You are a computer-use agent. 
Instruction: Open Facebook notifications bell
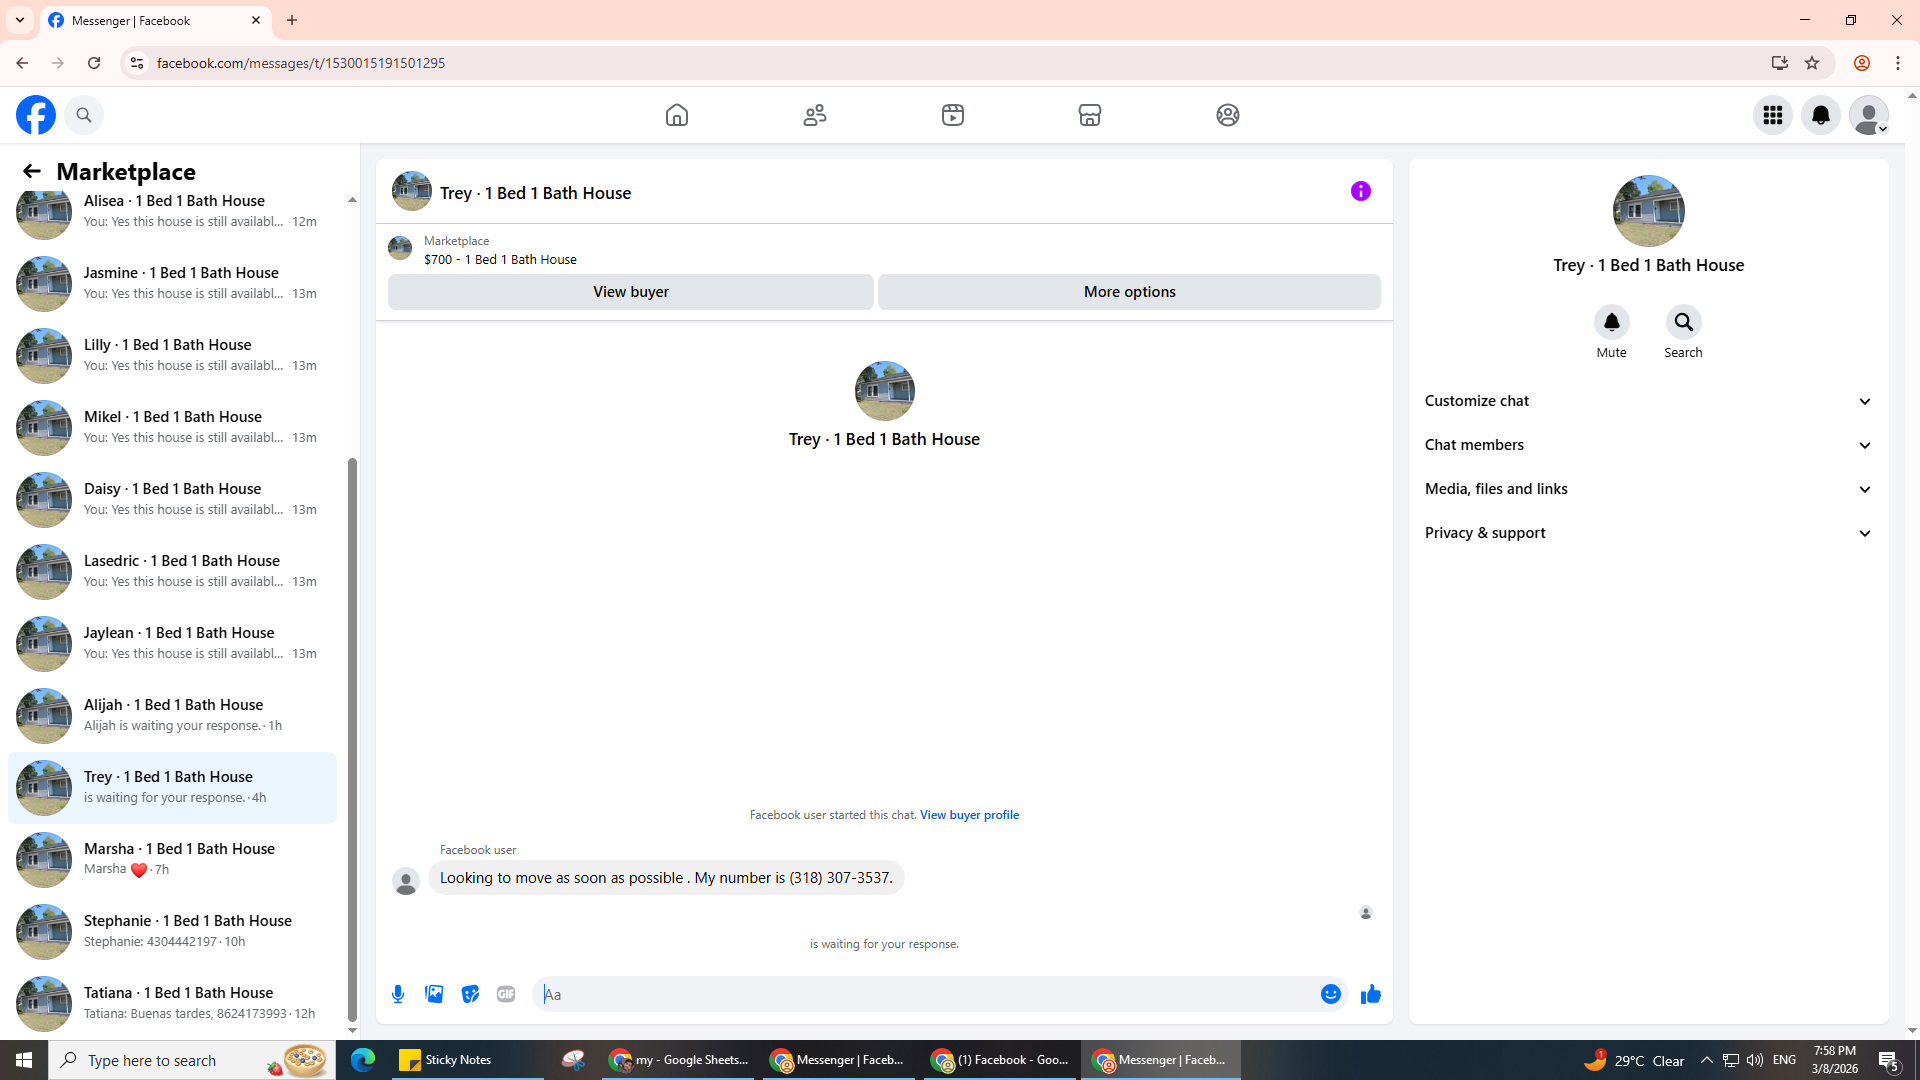coord(1820,115)
